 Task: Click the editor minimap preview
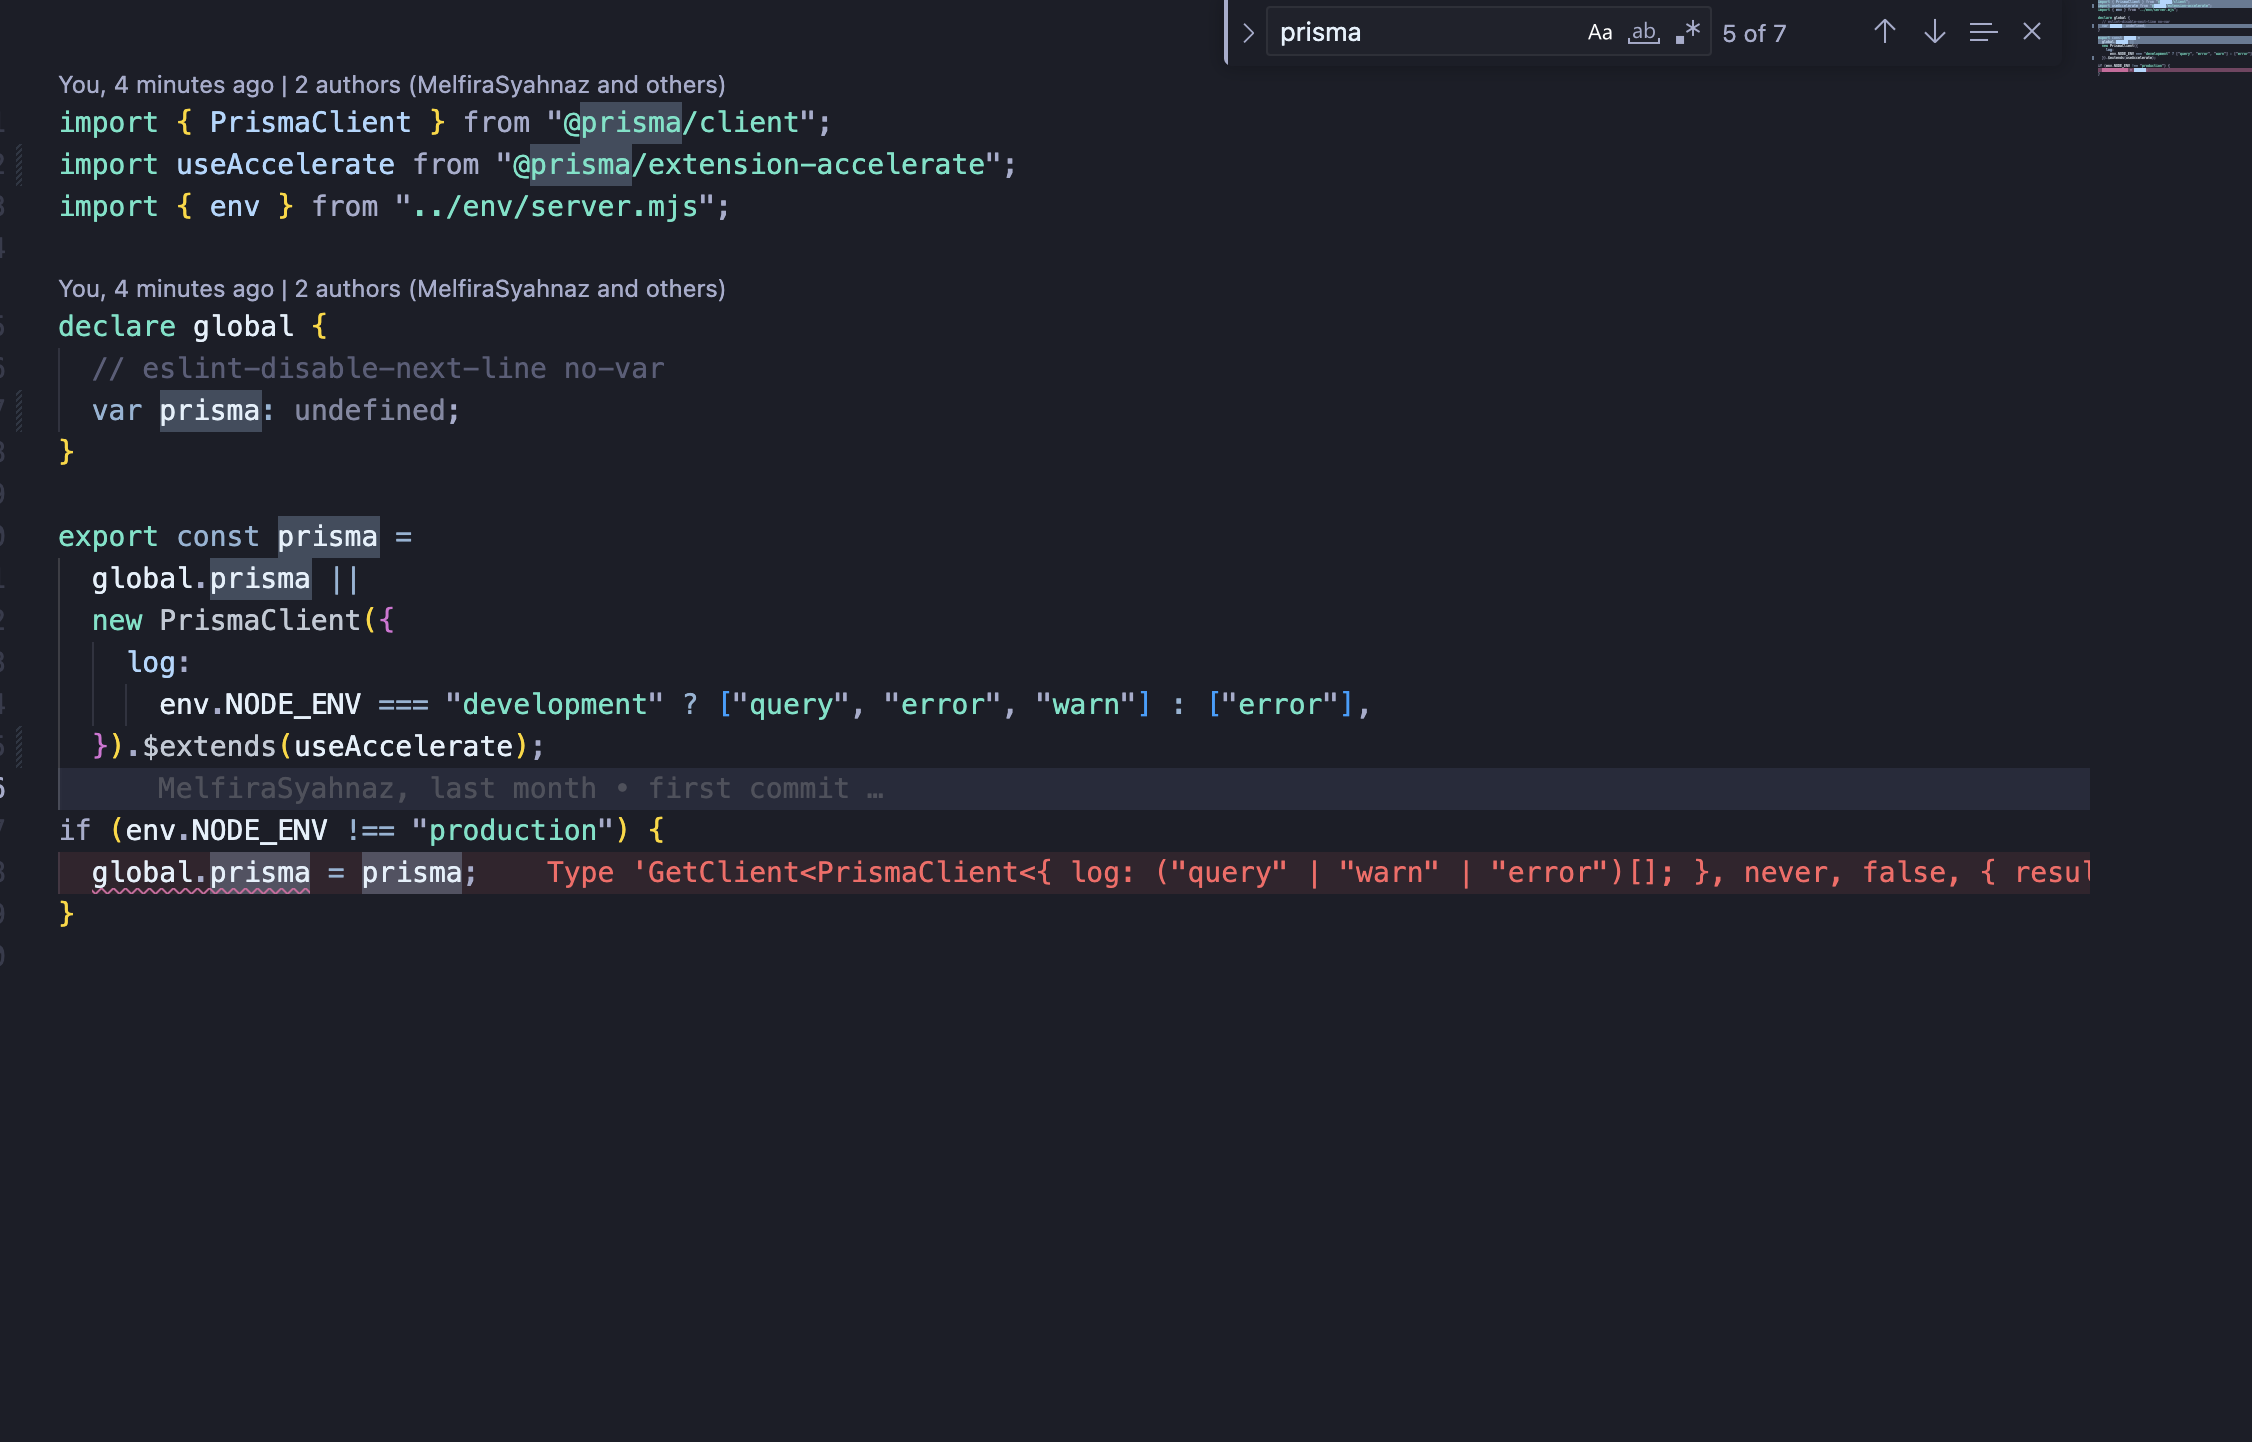click(2172, 40)
